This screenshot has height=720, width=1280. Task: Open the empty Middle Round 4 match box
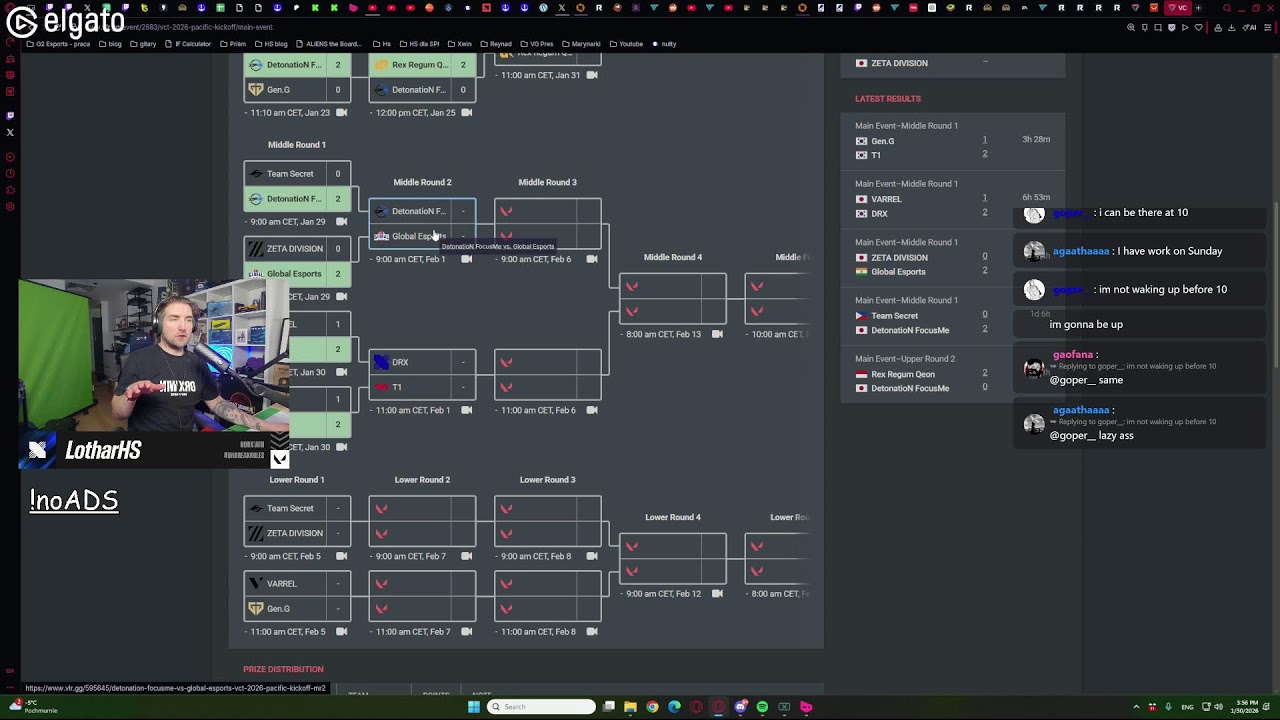tap(672, 299)
